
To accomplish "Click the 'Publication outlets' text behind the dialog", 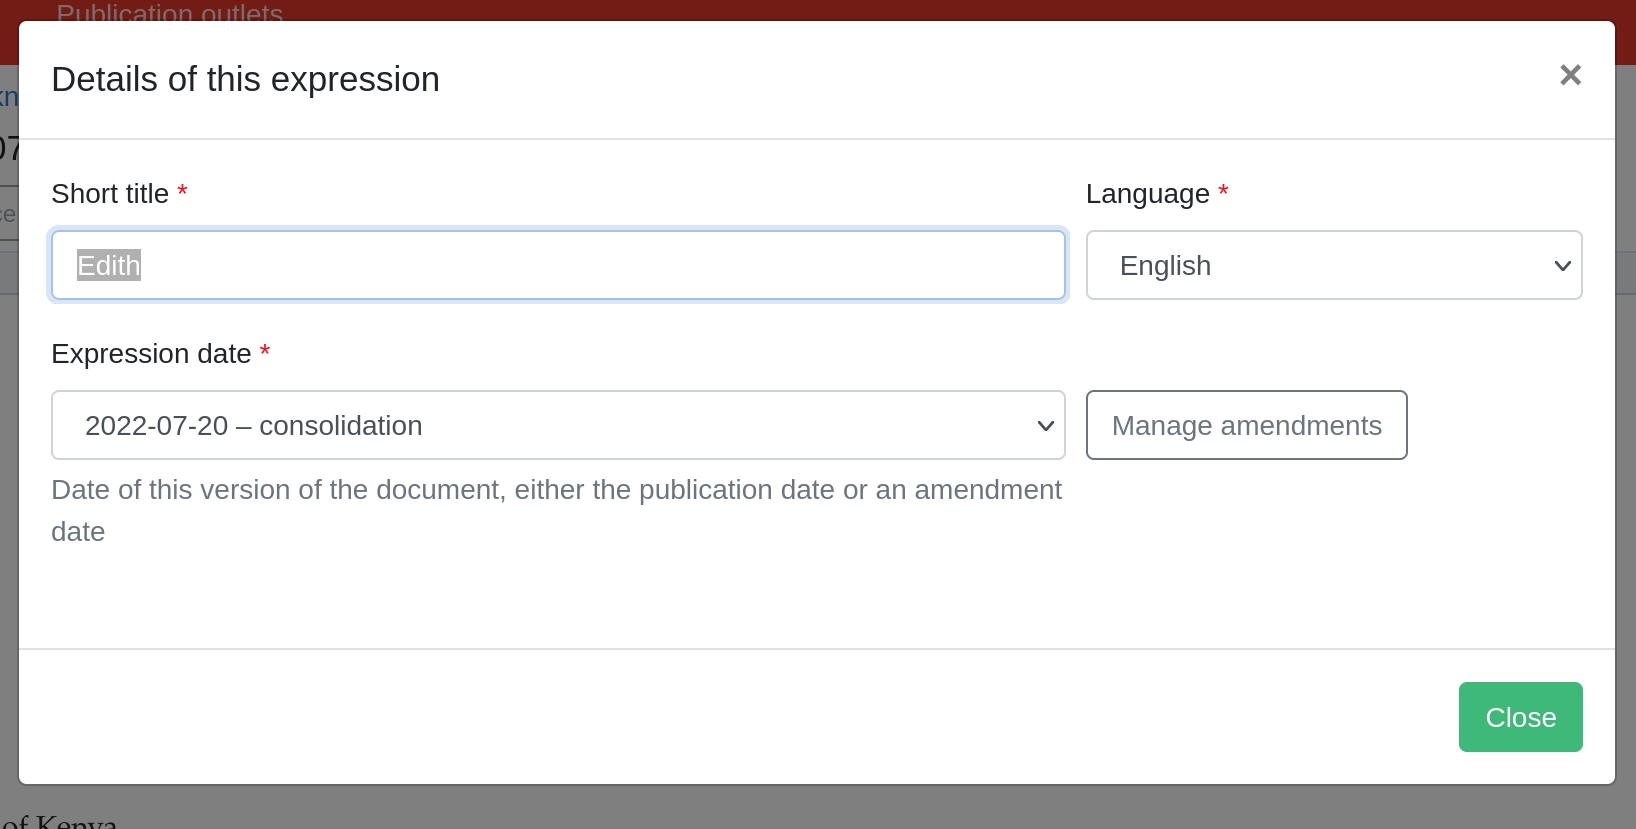I will tap(169, 12).
